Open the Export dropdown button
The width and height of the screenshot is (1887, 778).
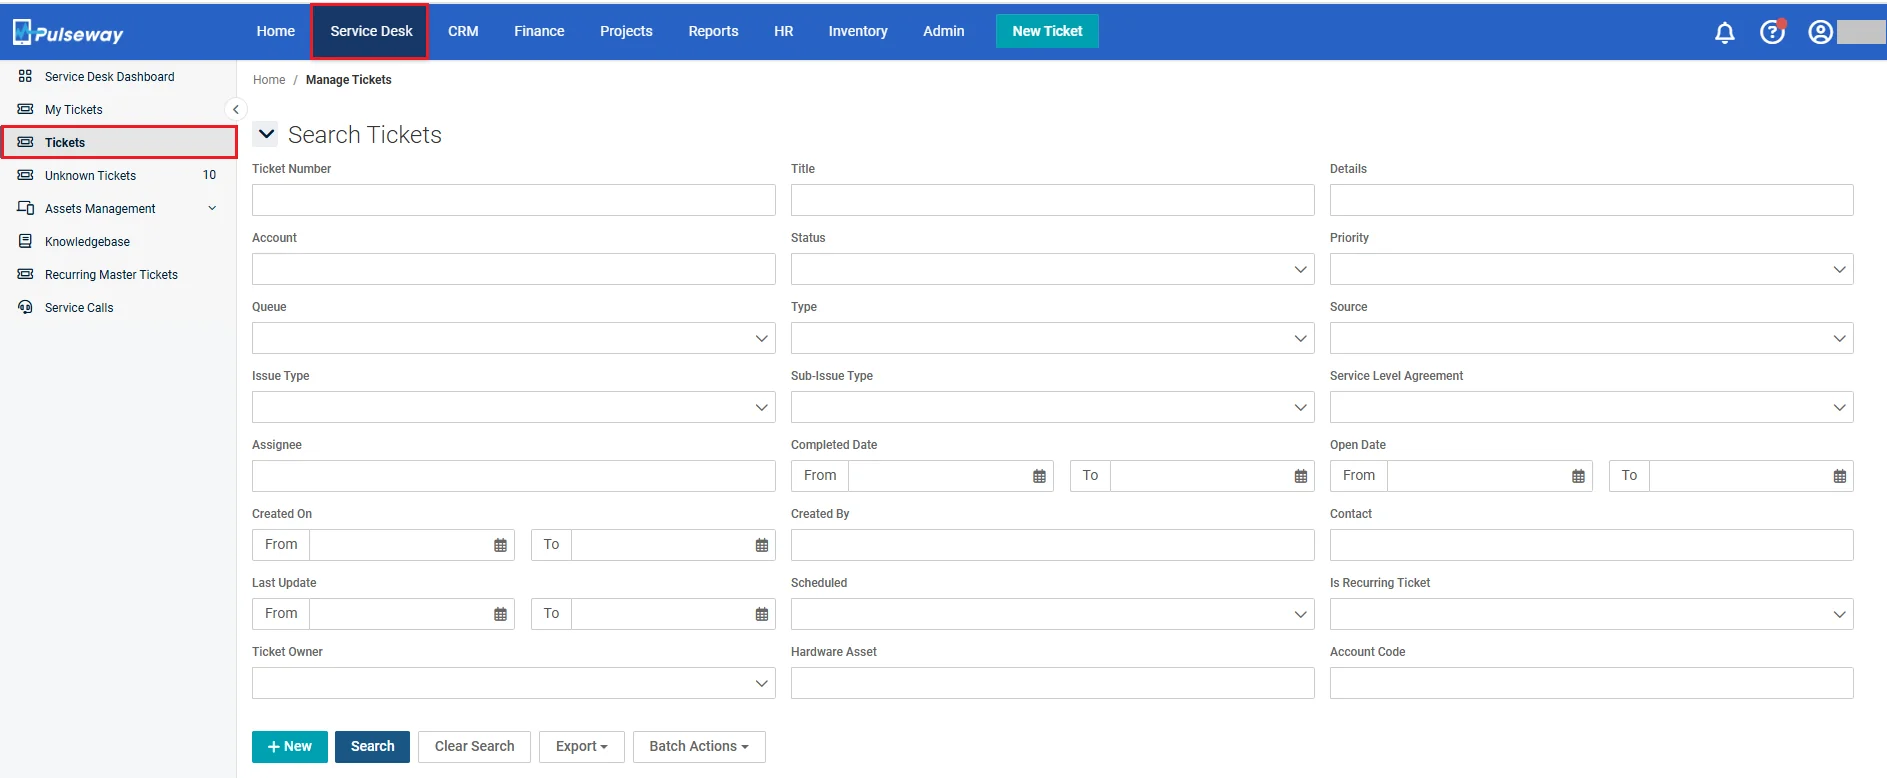[581, 747]
